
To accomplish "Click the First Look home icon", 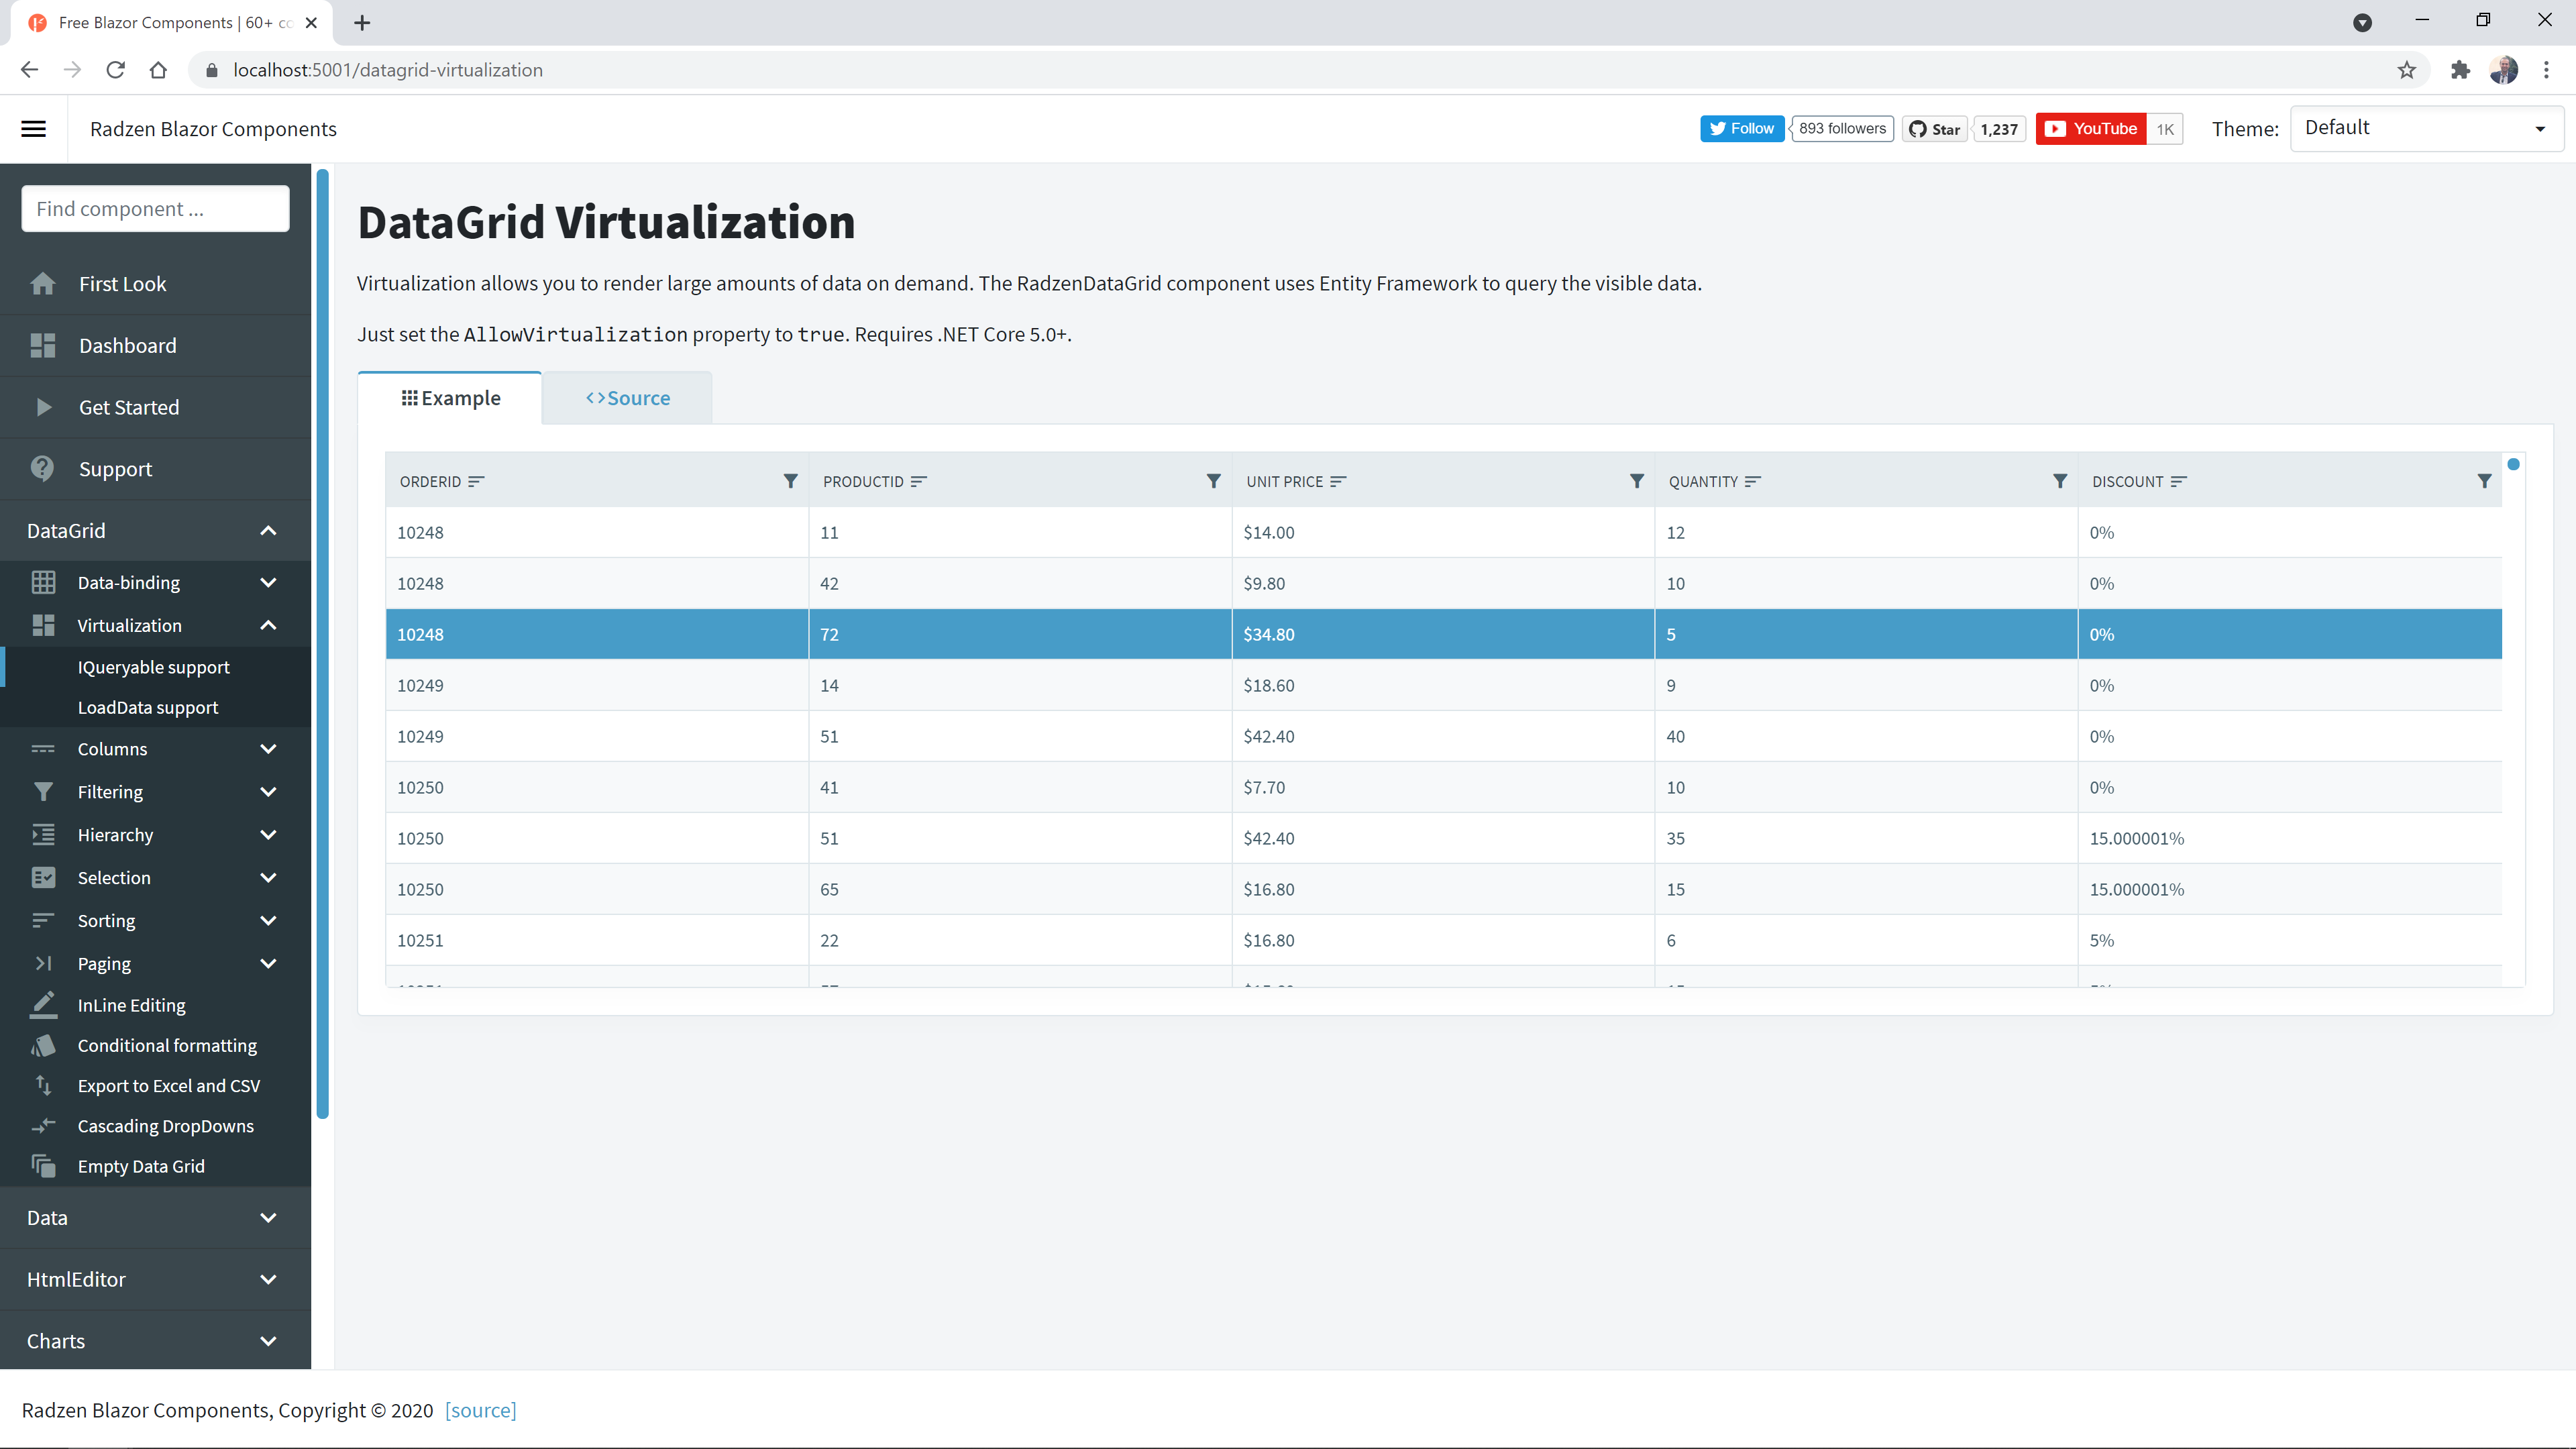I will click(x=42, y=284).
